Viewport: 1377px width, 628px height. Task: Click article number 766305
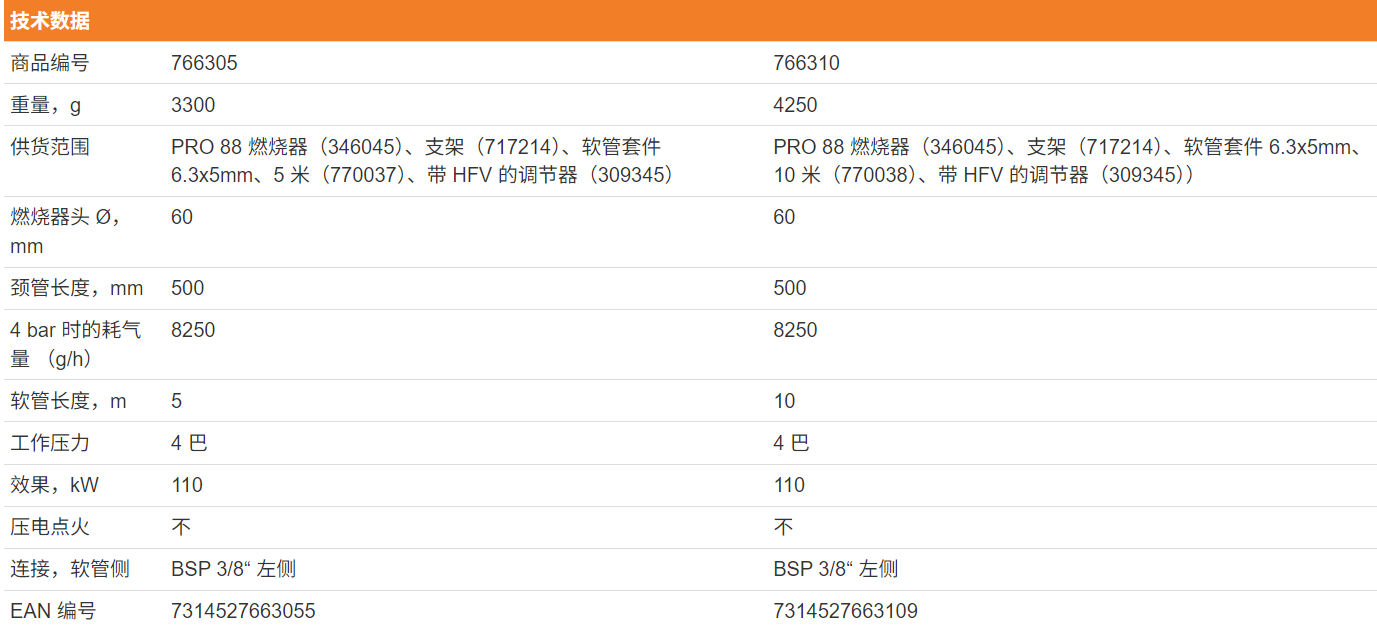(x=204, y=63)
